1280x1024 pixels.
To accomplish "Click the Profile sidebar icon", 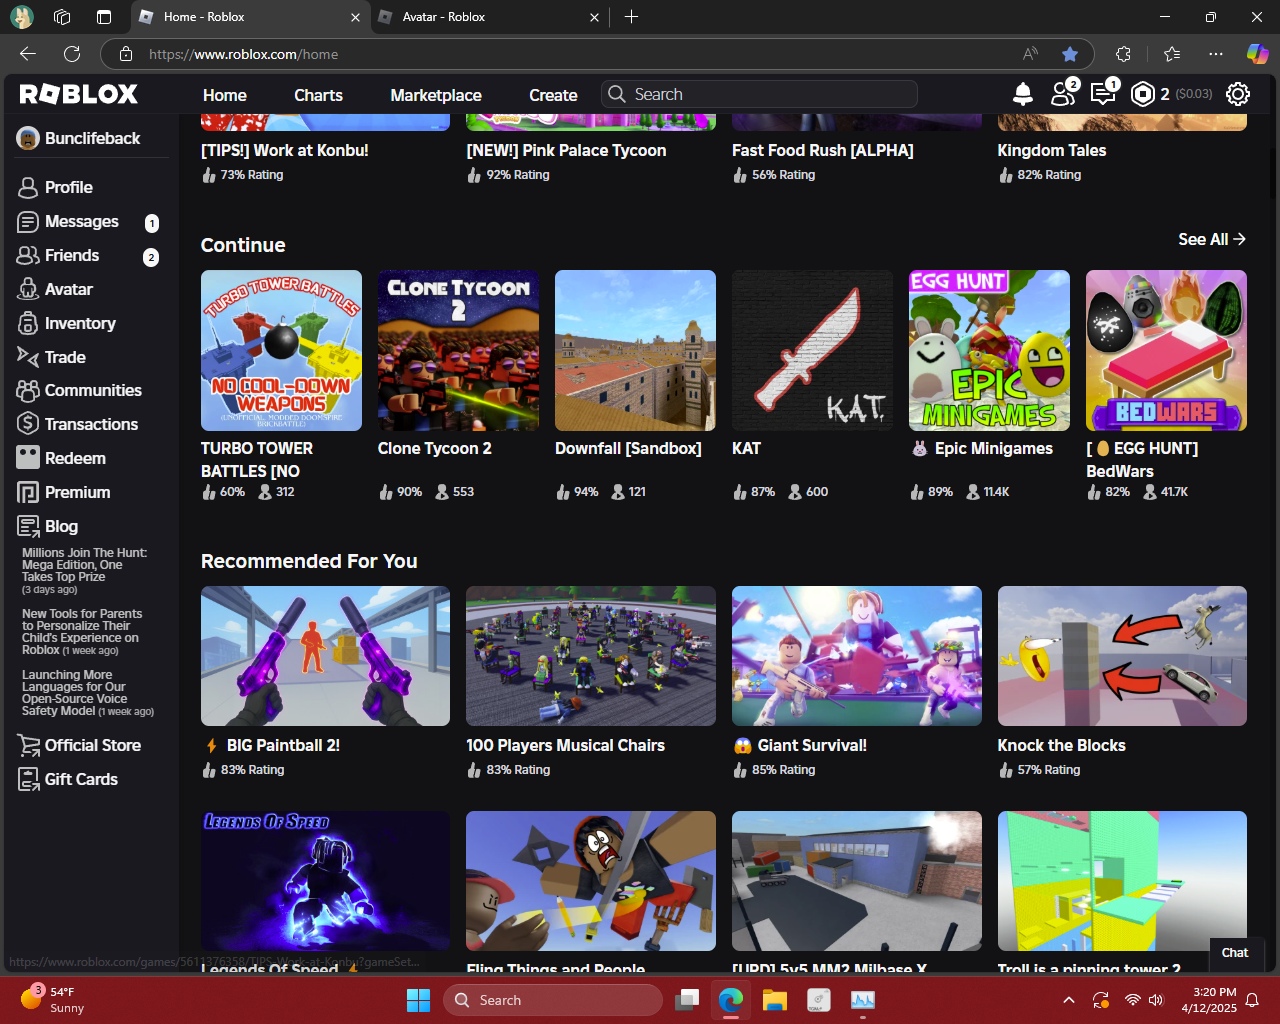I will coord(28,187).
